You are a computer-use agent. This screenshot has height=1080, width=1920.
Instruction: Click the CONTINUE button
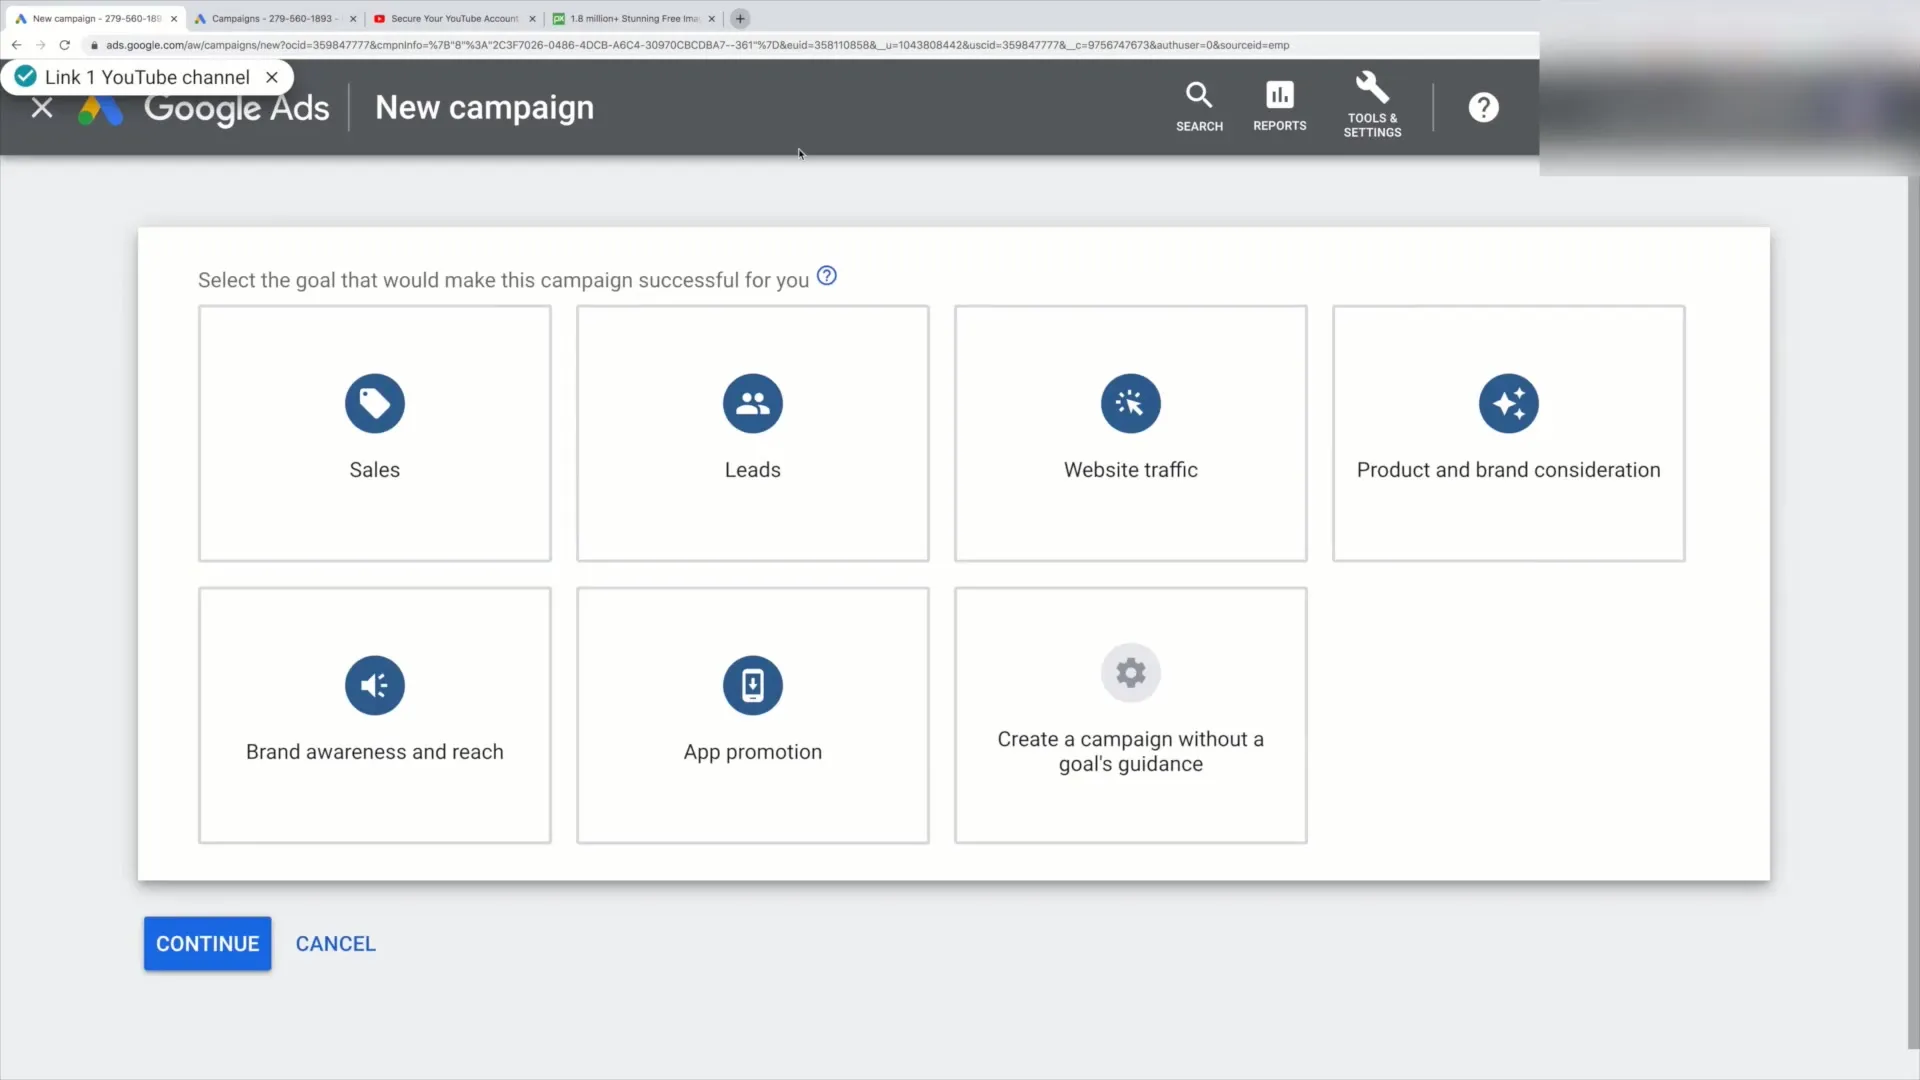207,943
